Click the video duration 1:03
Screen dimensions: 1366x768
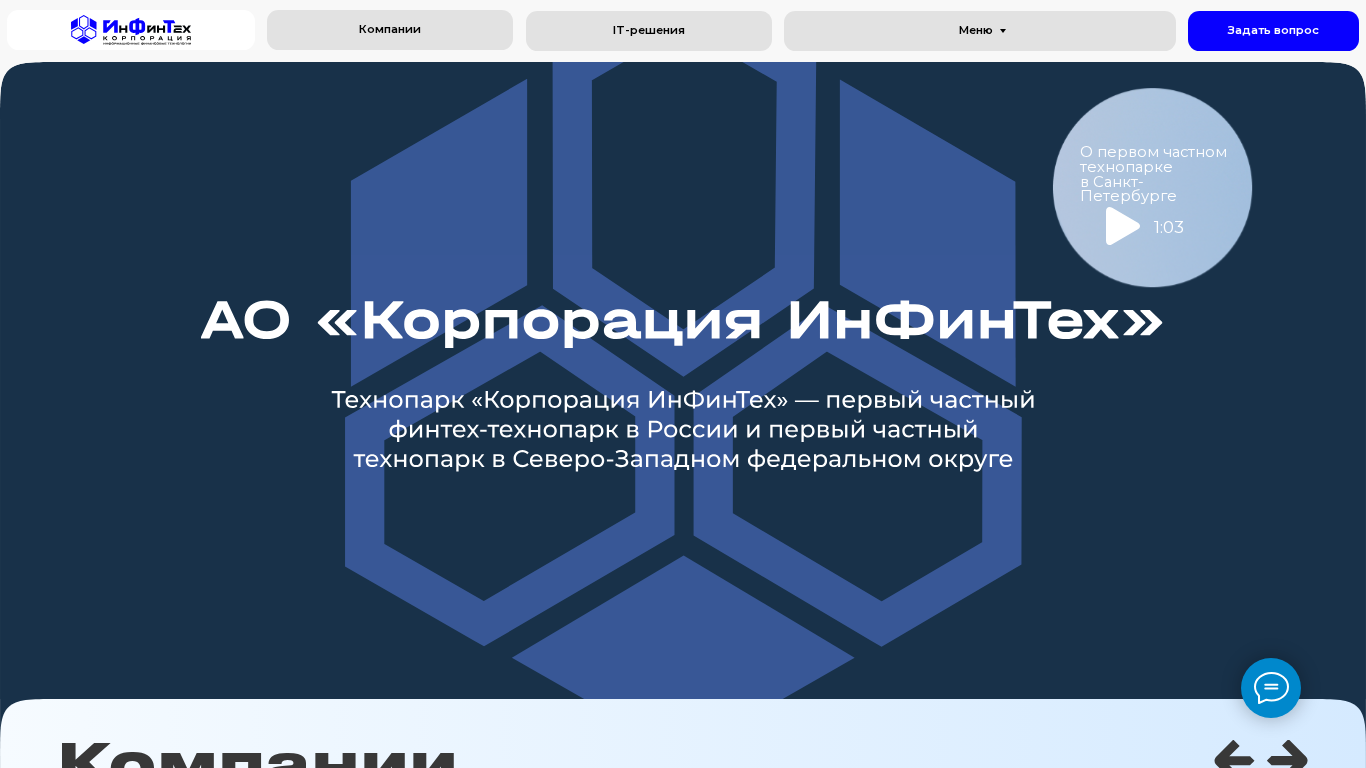click(x=1169, y=228)
